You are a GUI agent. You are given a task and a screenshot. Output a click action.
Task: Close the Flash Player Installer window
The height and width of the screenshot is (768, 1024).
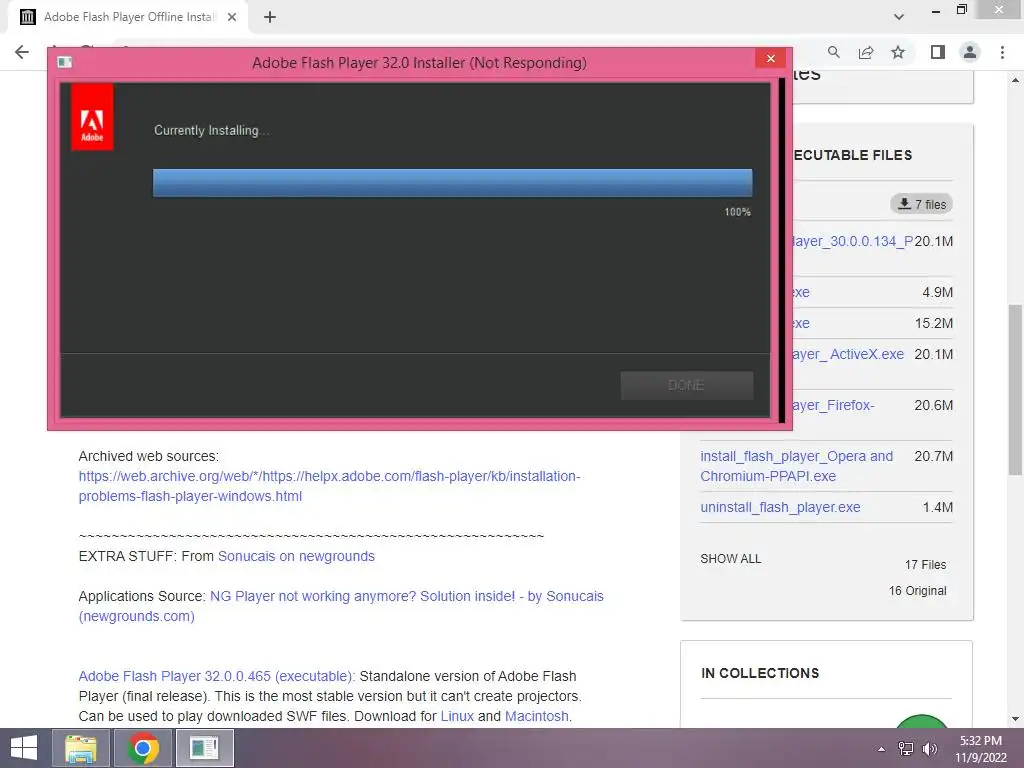771,59
